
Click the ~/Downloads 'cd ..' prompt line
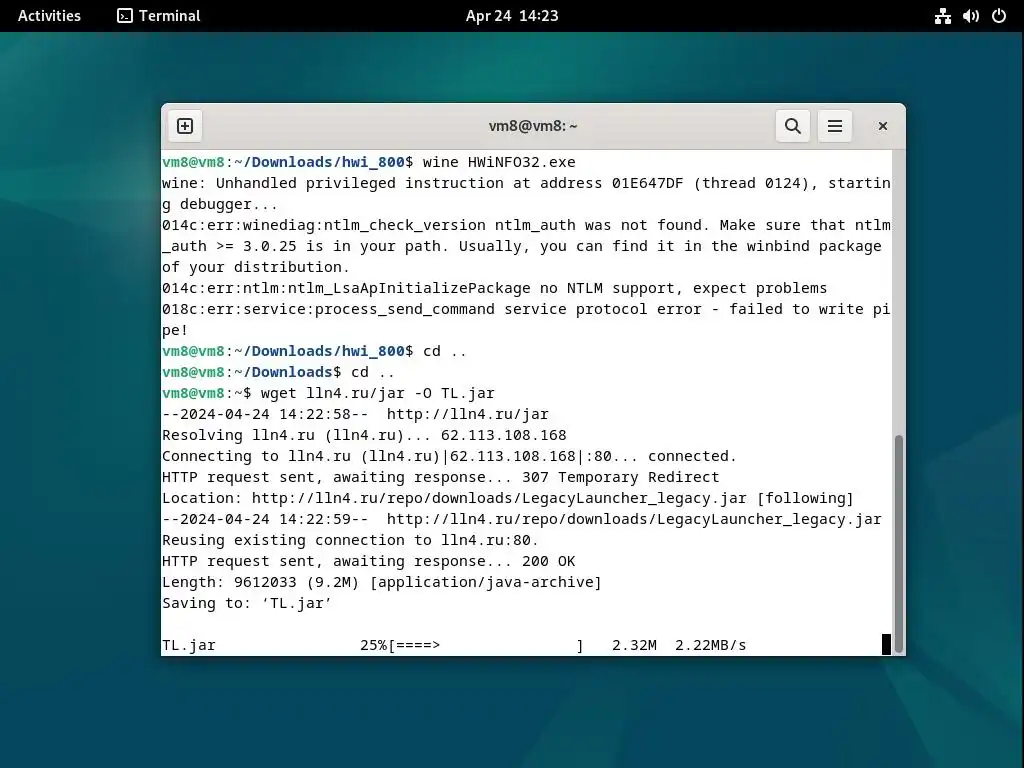click(278, 372)
